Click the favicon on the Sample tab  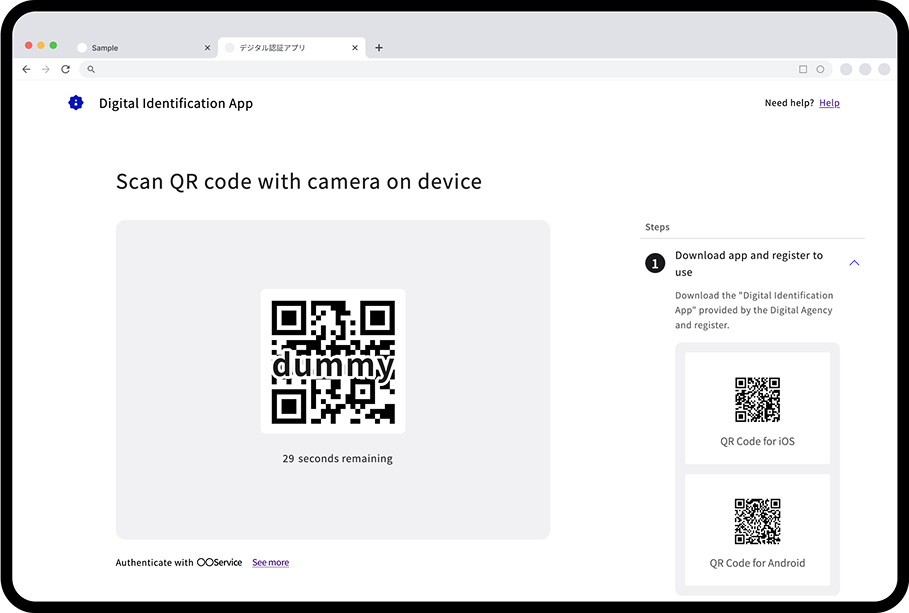pyautogui.click(x=84, y=47)
